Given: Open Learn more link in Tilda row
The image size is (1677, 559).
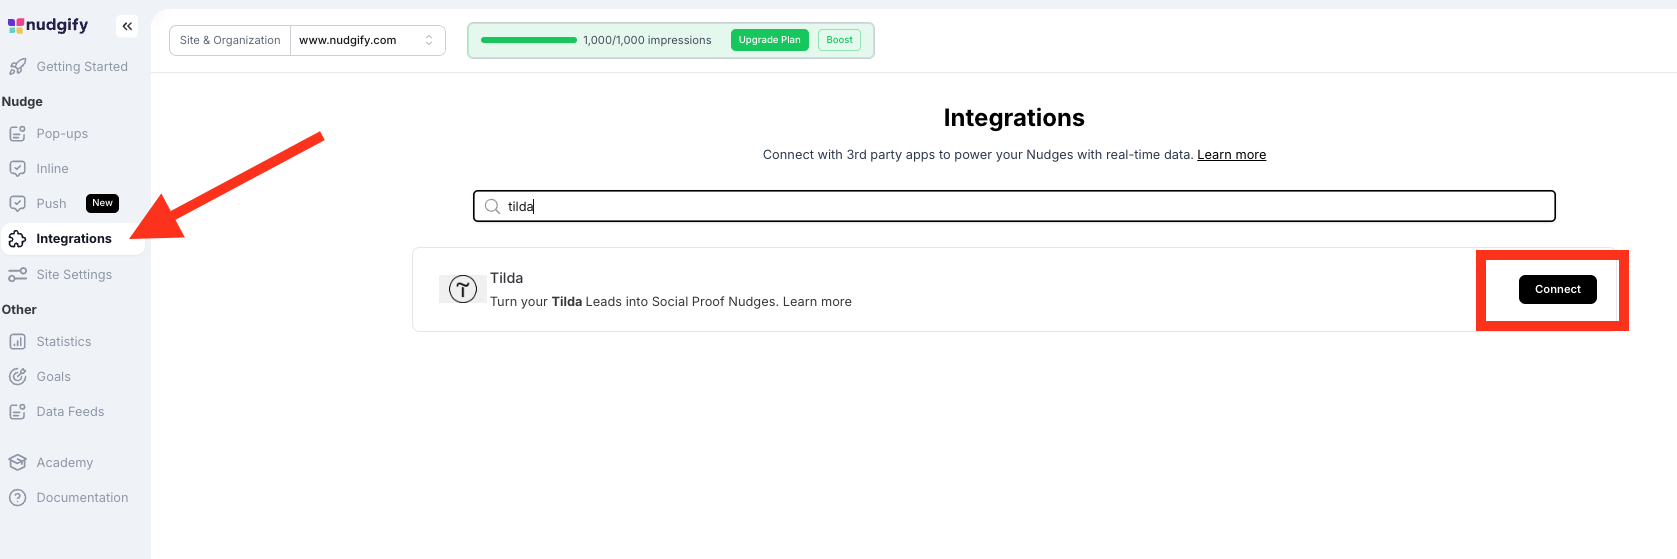Looking at the screenshot, I should [817, 302].
